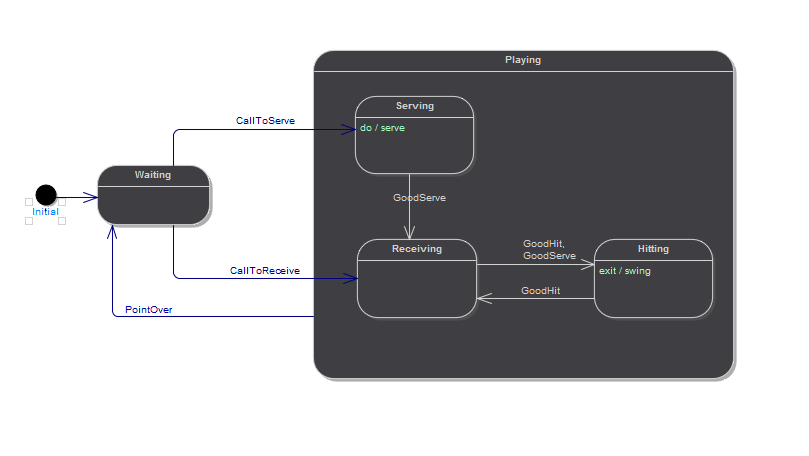Click the Playing composite state title
This screenshot has width=809, height=456.
(523, 60)
